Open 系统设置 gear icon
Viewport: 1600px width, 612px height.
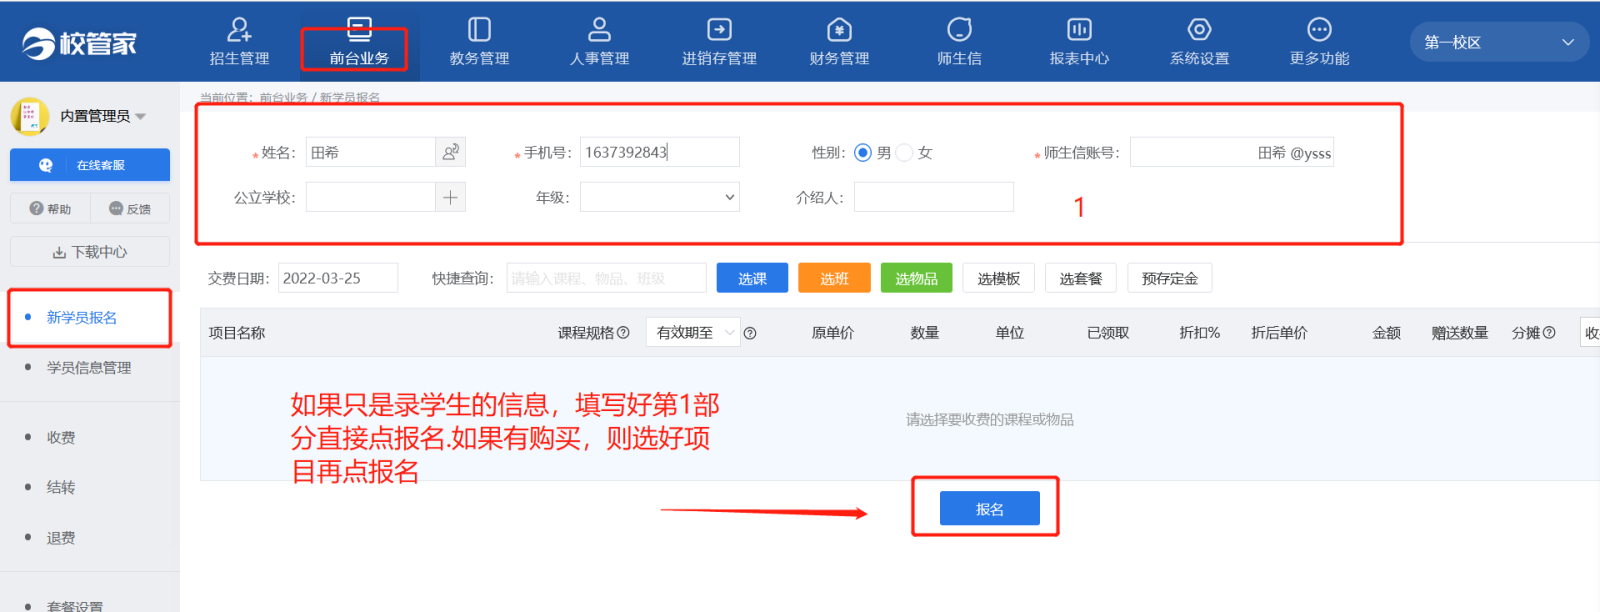[1199, 30]
